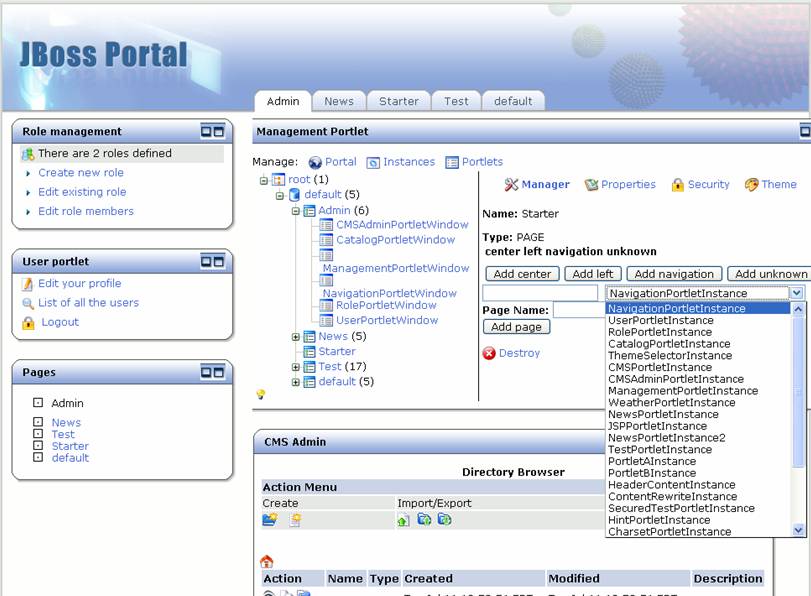Click the Properties icon
The image size is (811, 596).
(x=591, y=185)
